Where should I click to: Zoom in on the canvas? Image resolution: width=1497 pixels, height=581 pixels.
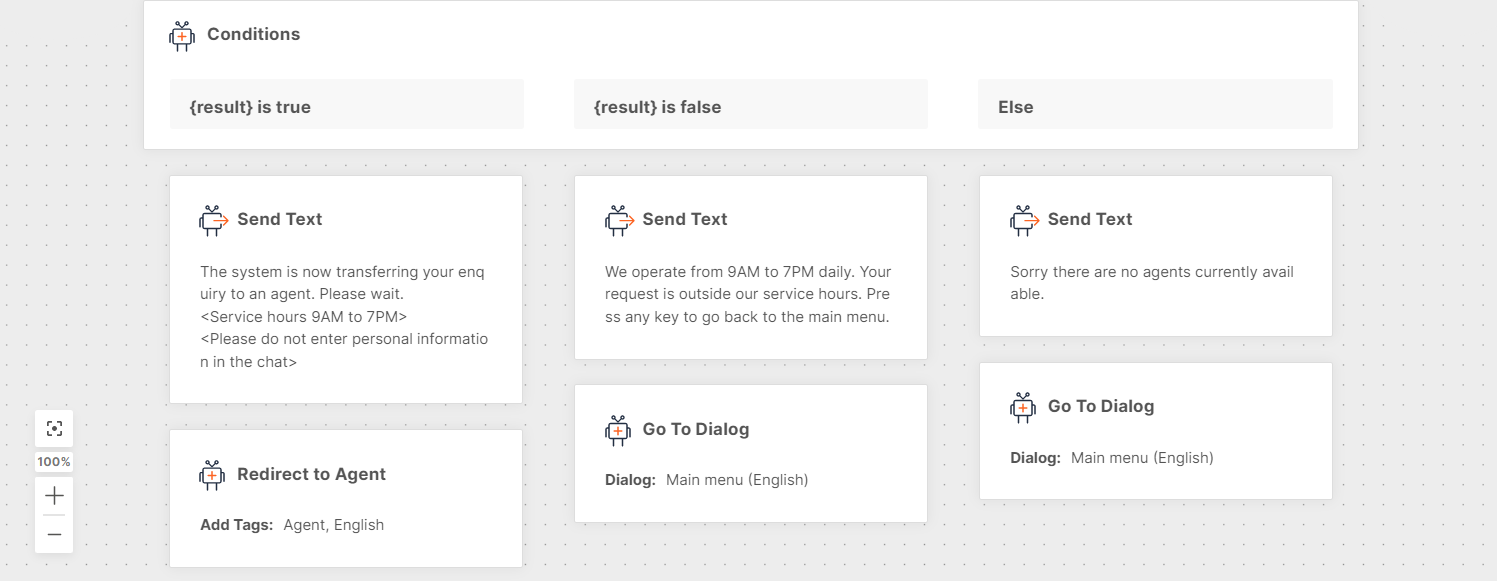[54, 495]
